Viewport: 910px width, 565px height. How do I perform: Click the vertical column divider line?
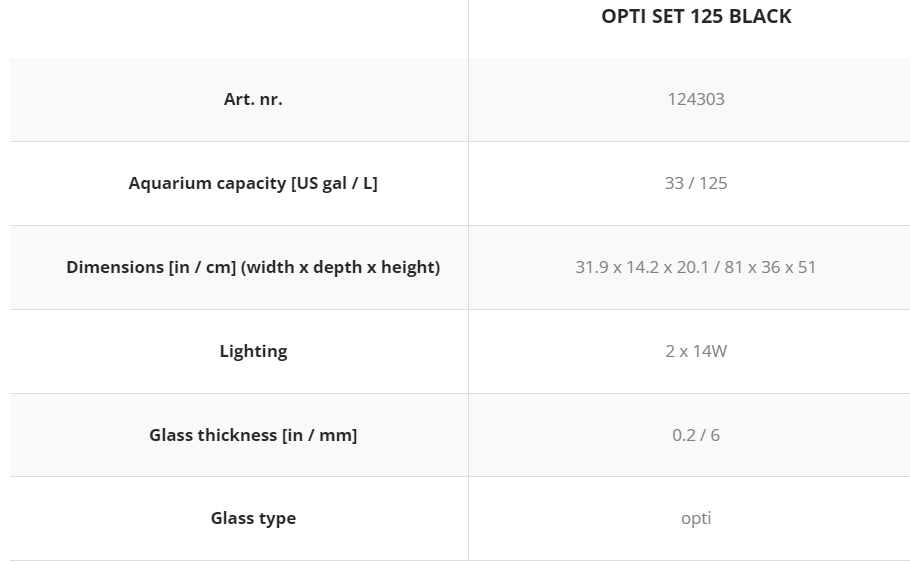click(468, 310)
